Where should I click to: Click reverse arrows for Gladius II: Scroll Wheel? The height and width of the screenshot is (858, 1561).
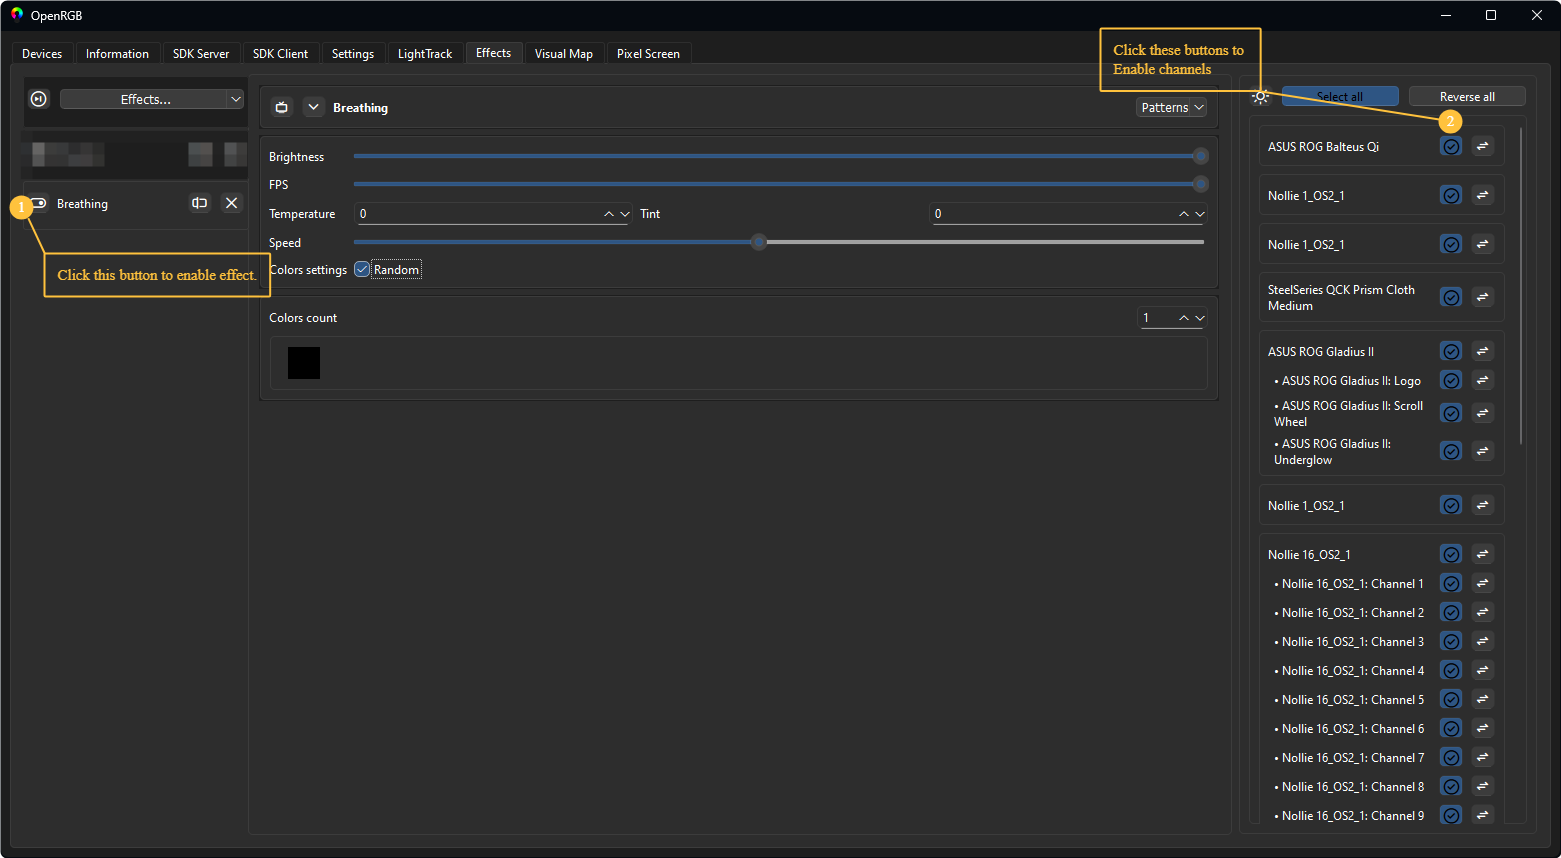point(1483,413)
